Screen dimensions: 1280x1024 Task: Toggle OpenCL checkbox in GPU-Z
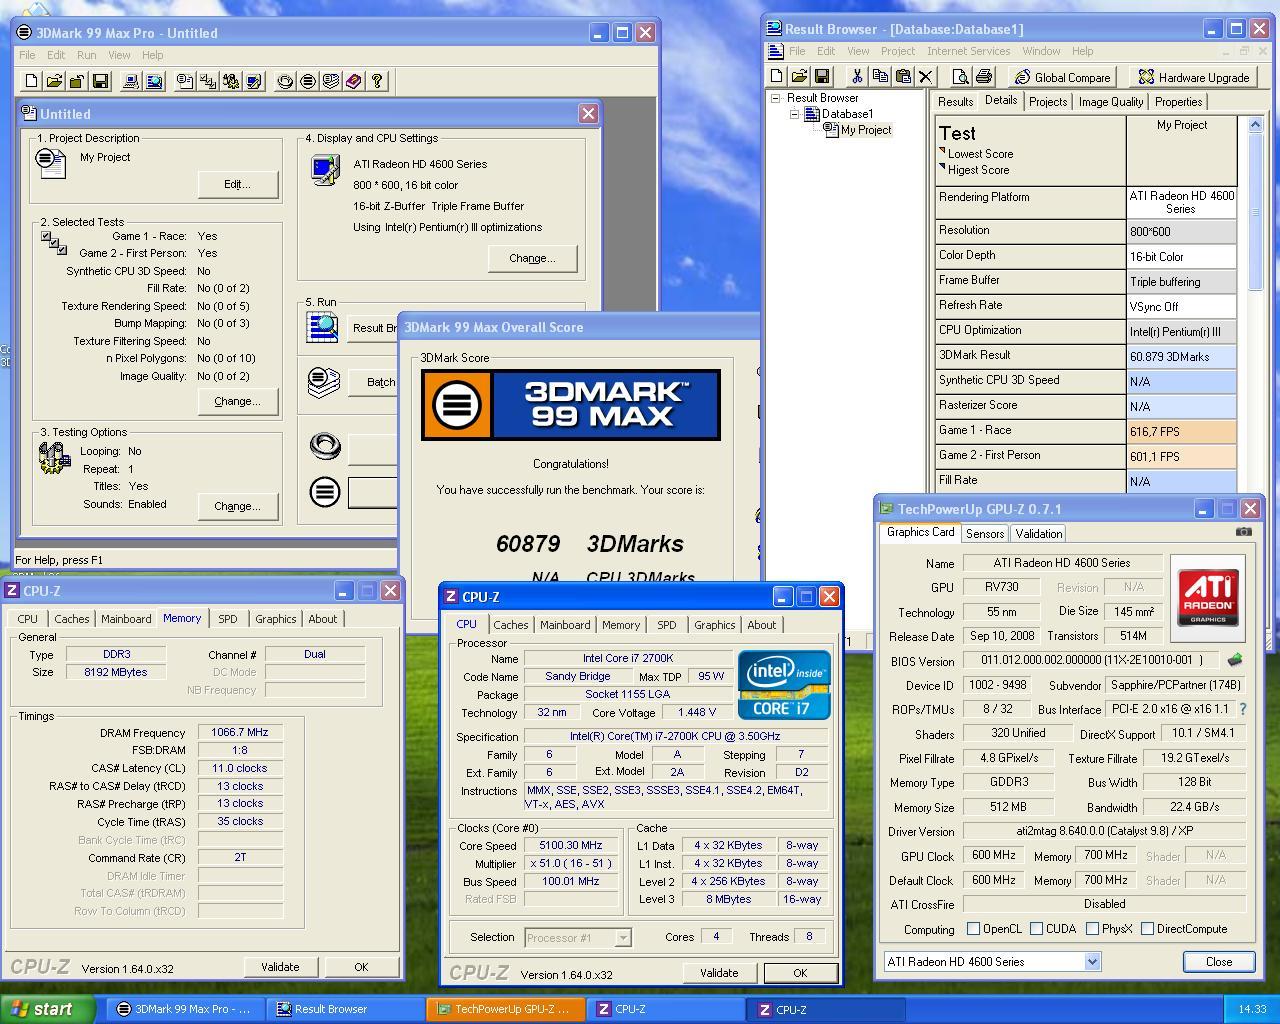973,929
